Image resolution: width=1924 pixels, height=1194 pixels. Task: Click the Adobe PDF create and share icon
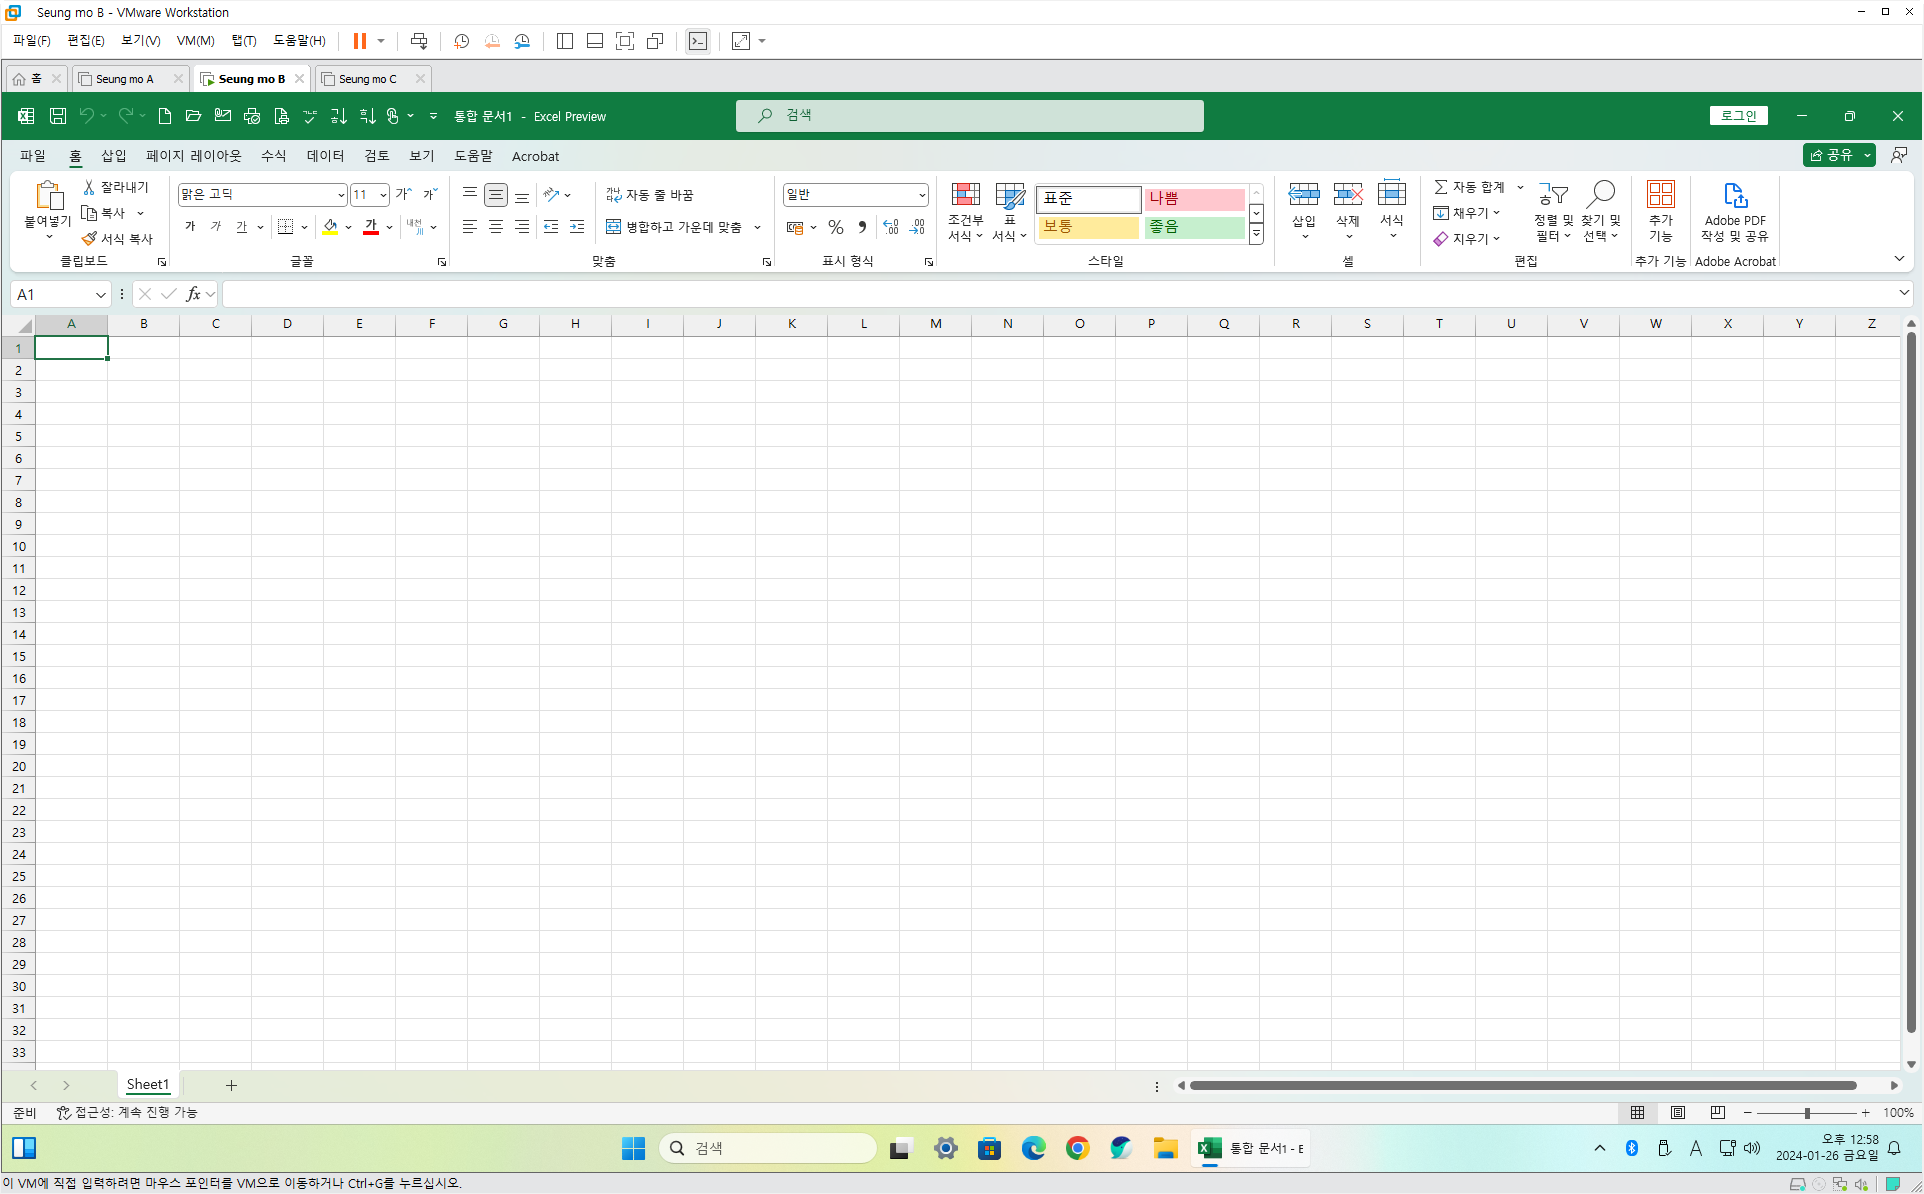[x=1735, y=196]
